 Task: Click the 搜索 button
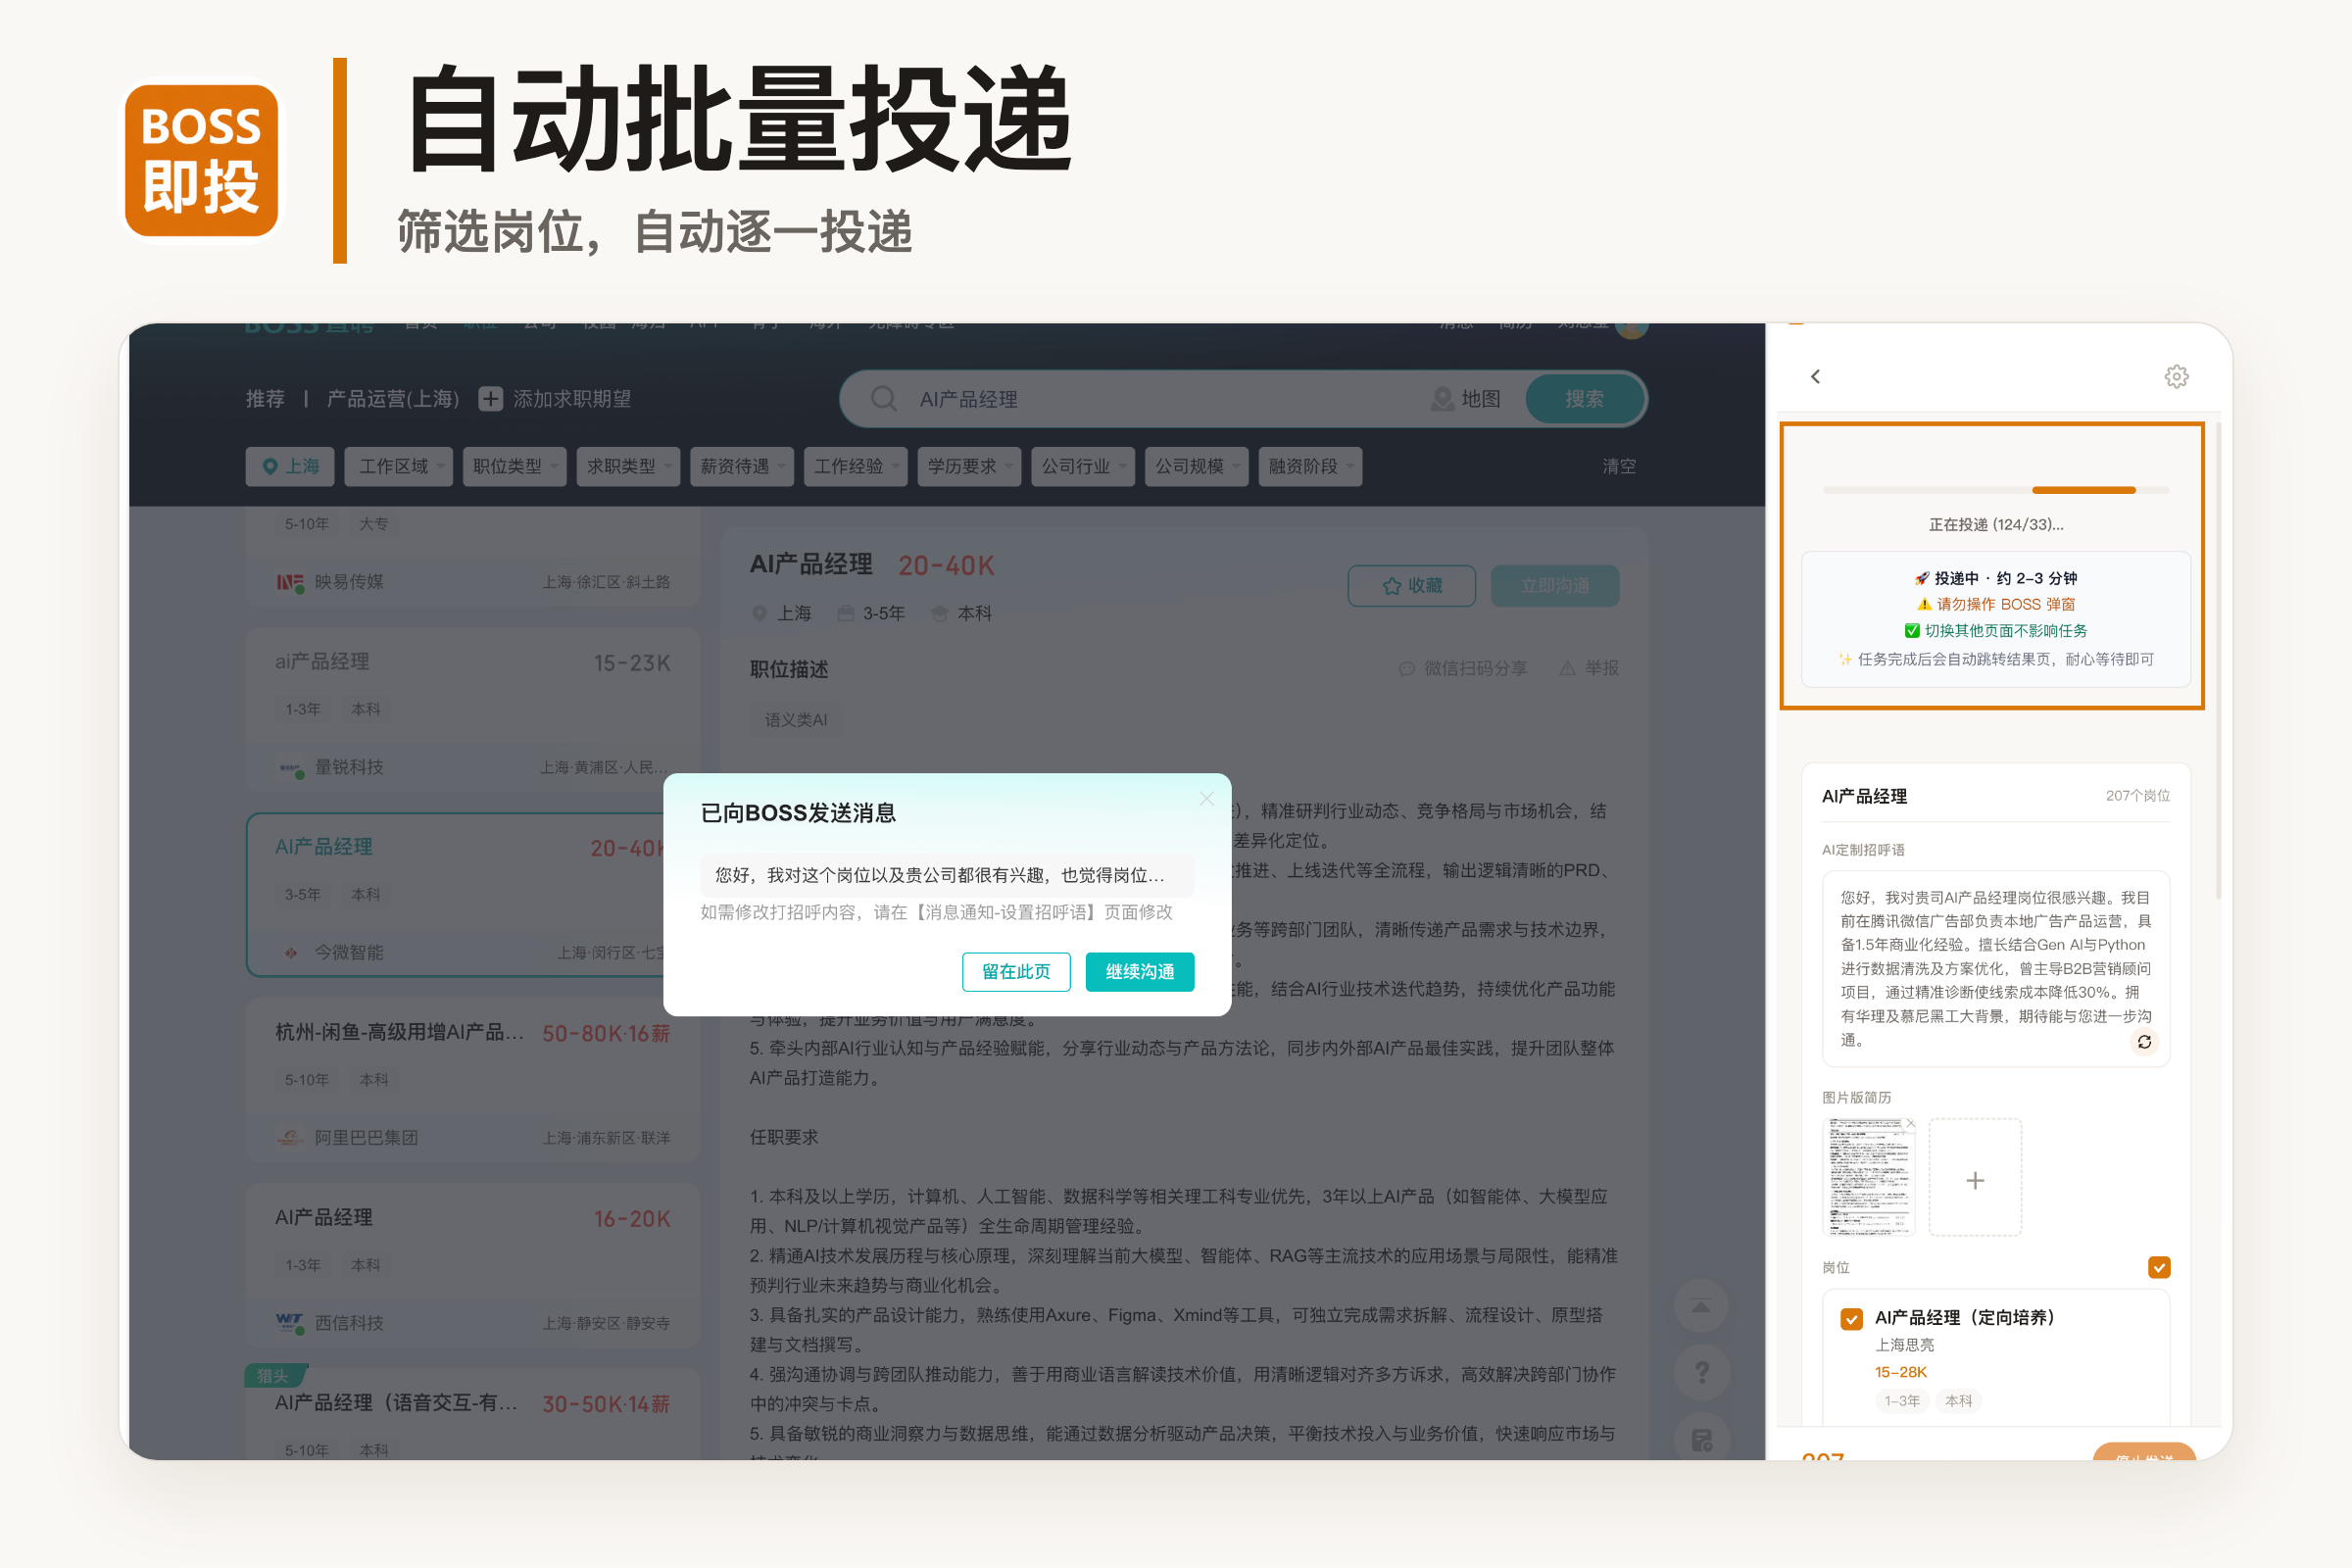click(x=1584, y=399)
